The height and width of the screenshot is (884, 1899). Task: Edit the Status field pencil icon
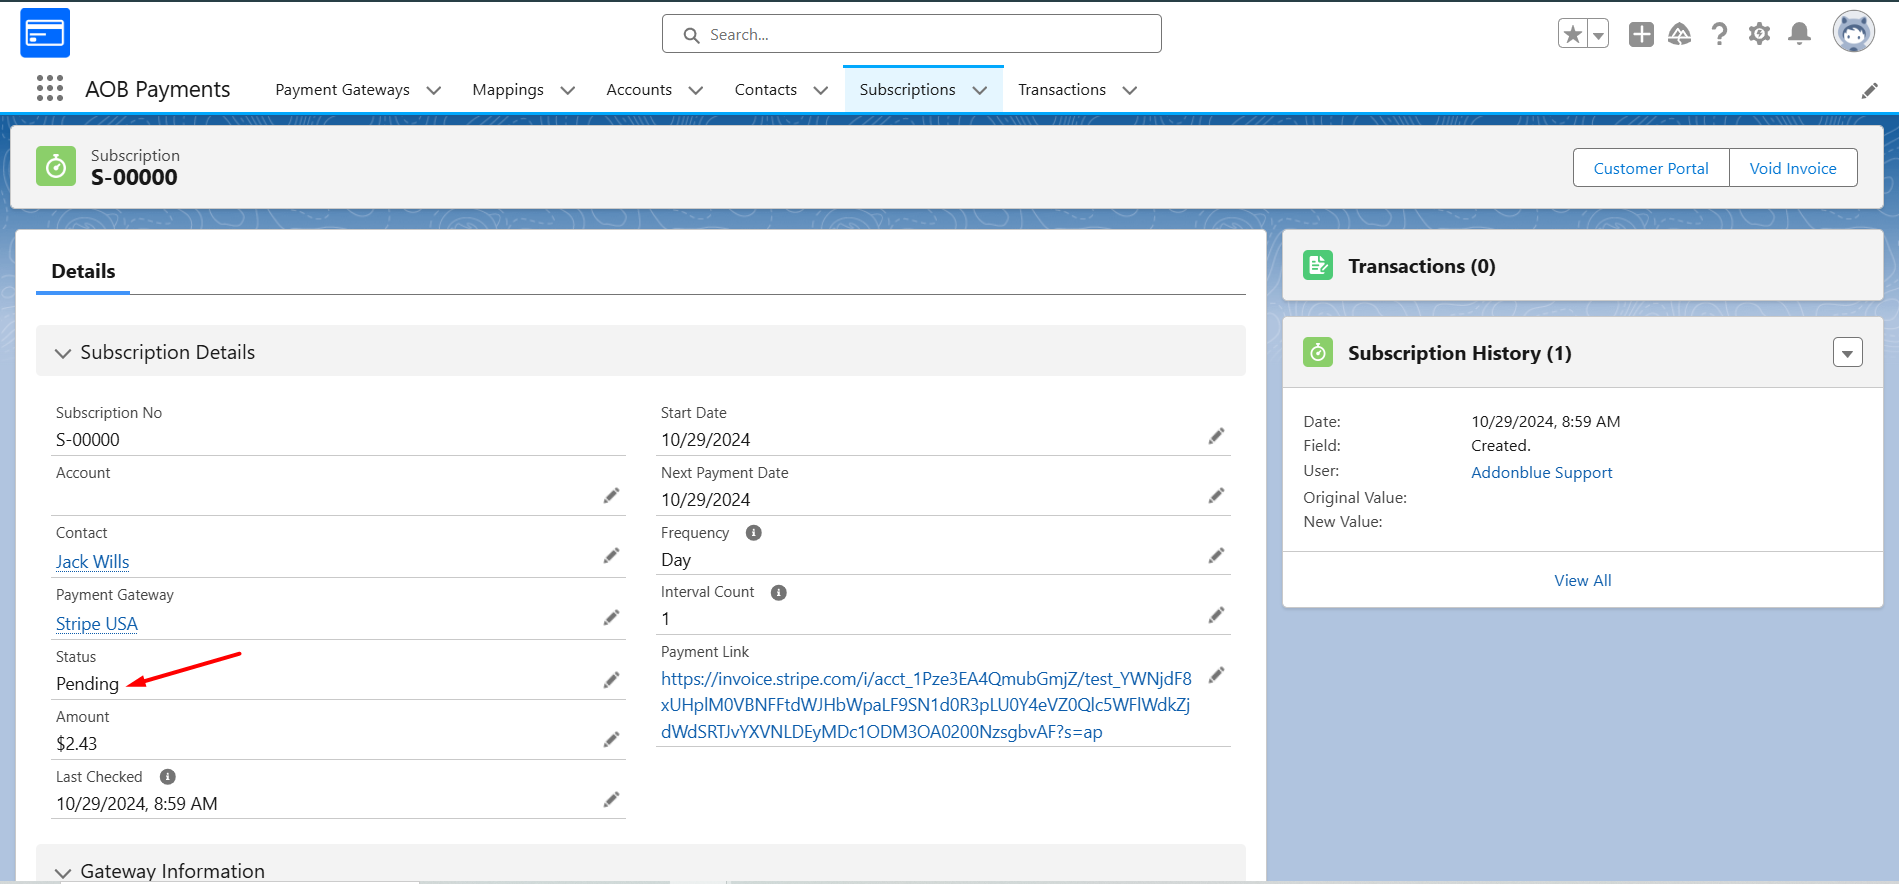611,680
